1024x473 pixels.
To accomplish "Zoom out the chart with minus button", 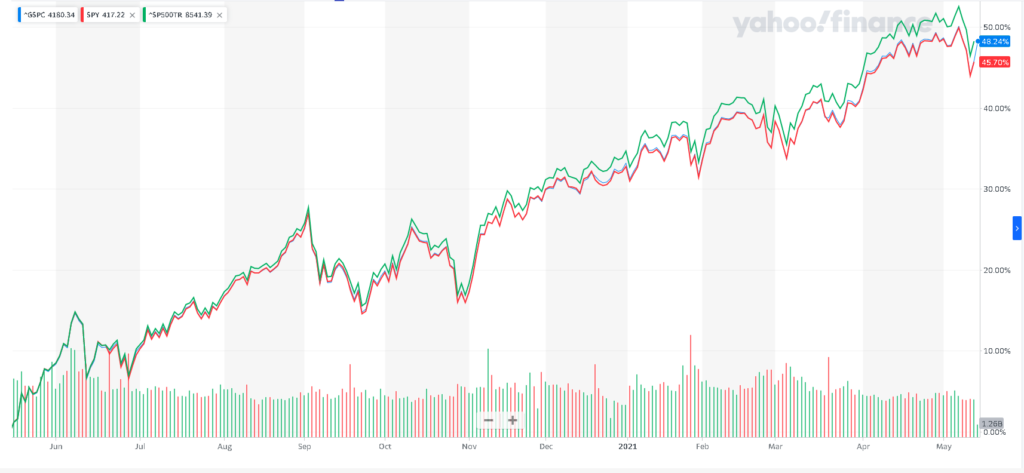I will click(x=488, y=421).
